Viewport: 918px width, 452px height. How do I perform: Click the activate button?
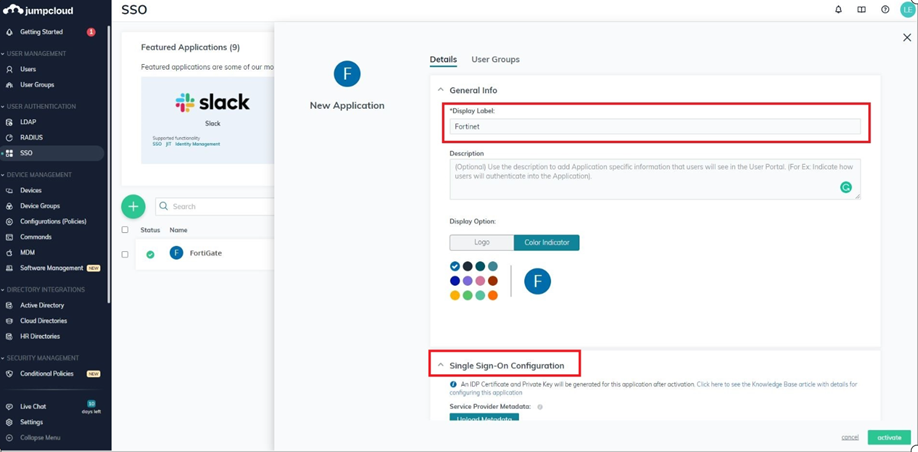889,437
